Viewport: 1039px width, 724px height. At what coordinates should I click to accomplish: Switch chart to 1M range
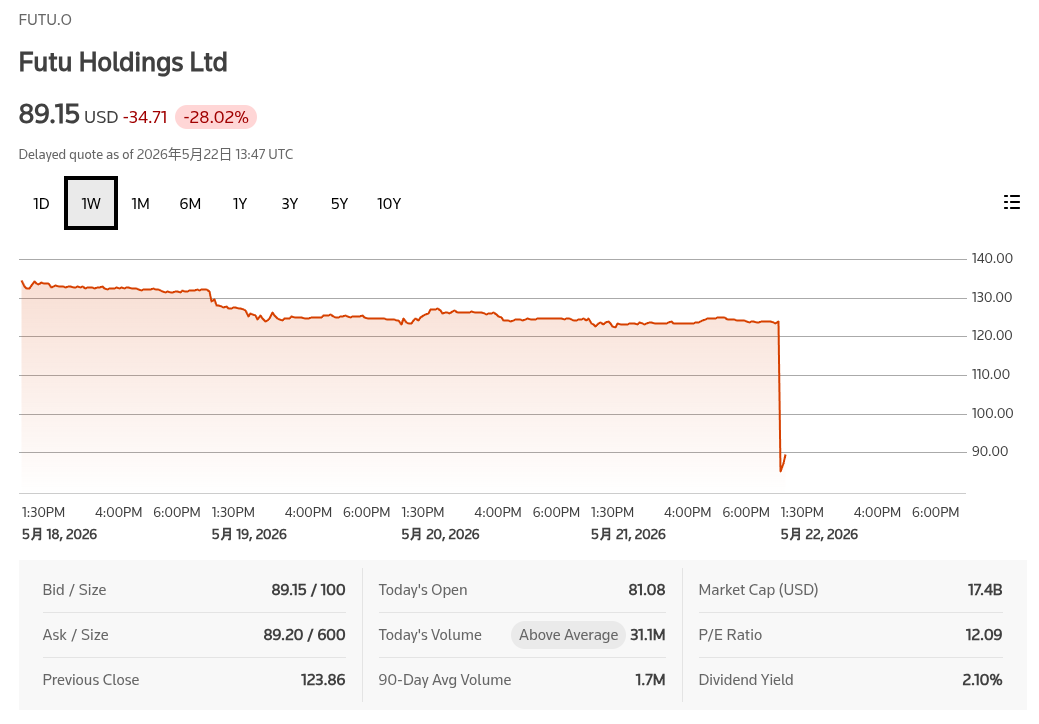click(x=140, y=203)
